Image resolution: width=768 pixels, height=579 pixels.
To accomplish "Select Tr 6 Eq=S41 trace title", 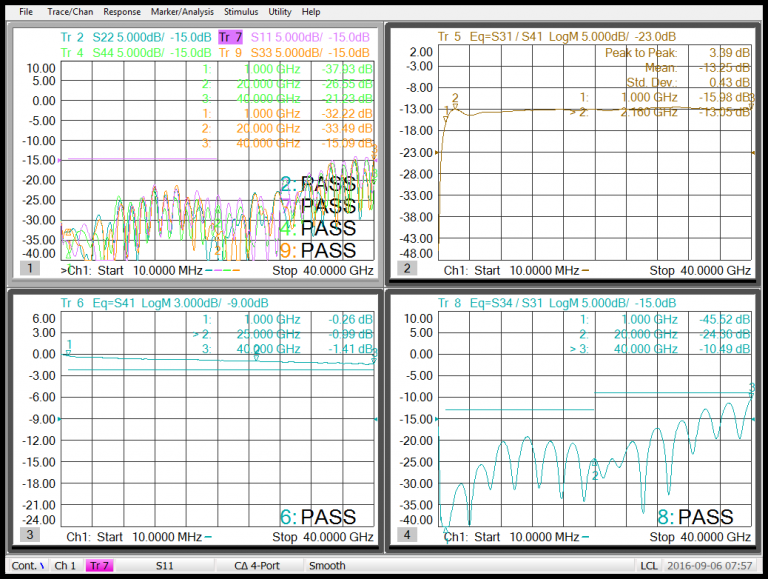I will 165,303.
